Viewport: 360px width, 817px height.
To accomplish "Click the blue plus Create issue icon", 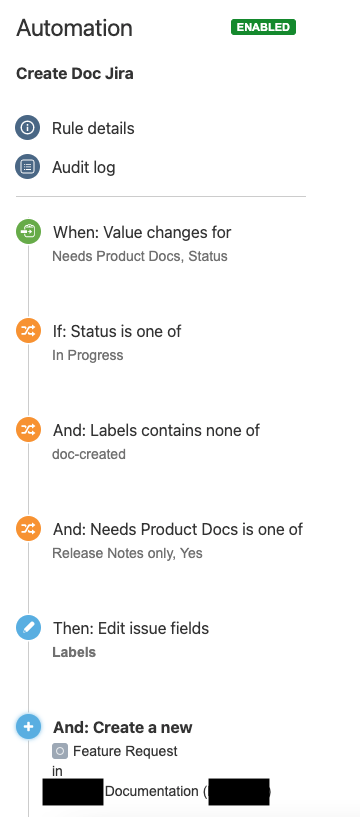I will pyautogui.click(x=28, y=727).
